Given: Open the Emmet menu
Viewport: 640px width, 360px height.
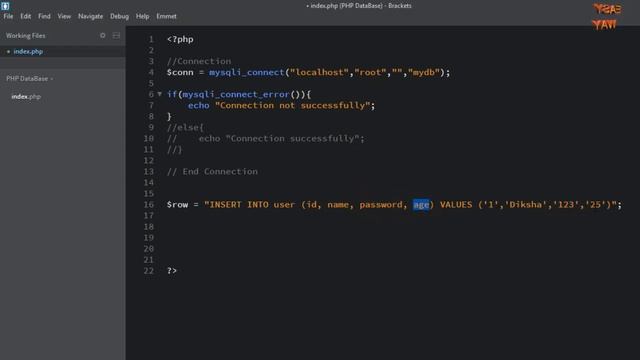Looking at the screenshot, I should pyautogui.click(x=167, y=16).
